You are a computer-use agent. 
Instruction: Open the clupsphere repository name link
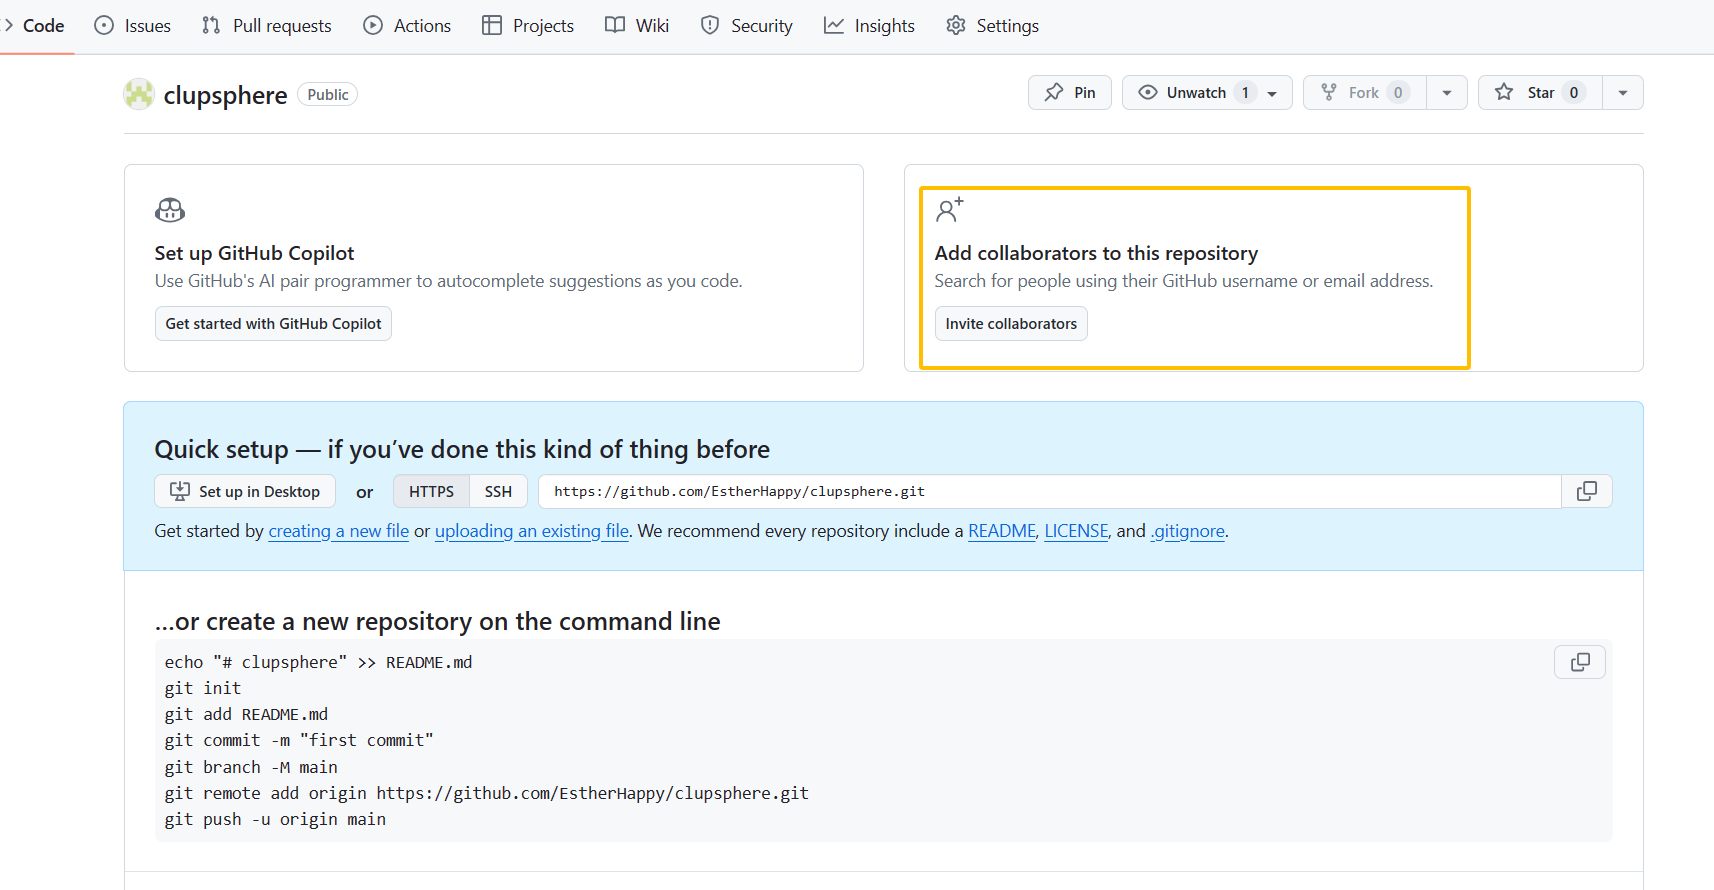(225, 95)
